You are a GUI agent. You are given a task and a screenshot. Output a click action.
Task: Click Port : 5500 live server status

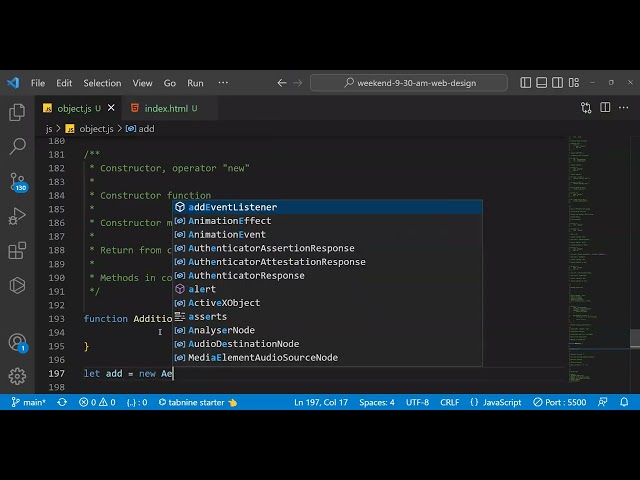point(560,402)
